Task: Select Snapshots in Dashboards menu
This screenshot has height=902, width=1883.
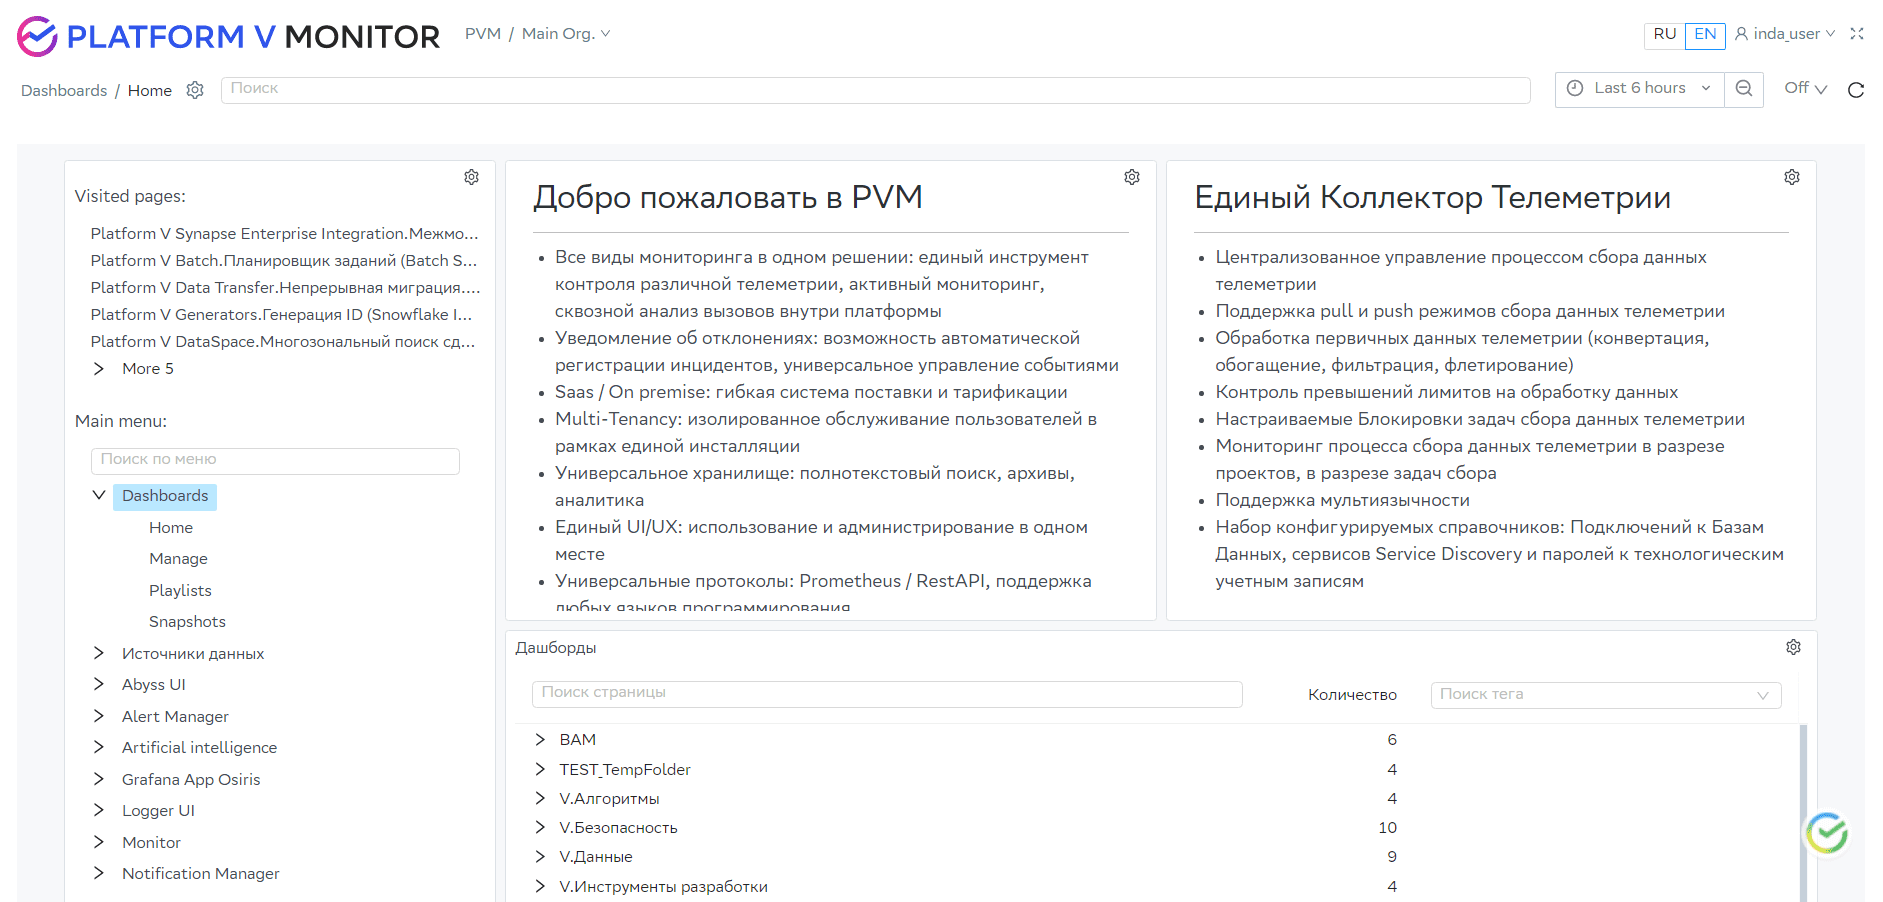Action: (187, 622)
